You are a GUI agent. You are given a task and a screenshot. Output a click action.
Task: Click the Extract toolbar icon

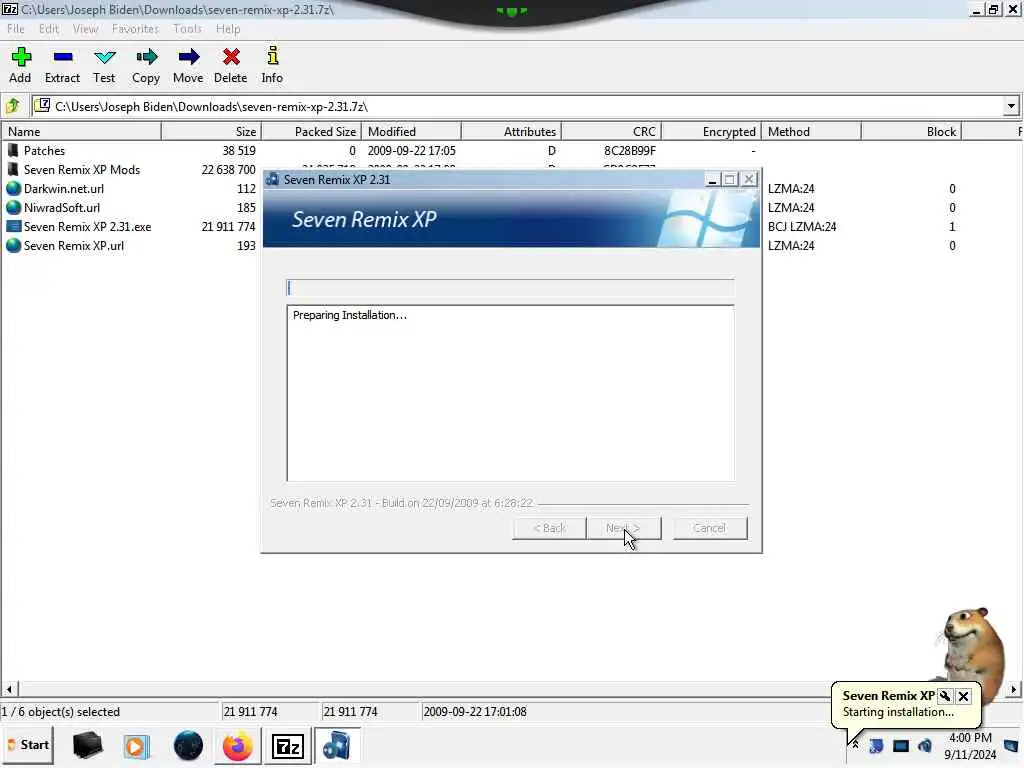(63, 57)
